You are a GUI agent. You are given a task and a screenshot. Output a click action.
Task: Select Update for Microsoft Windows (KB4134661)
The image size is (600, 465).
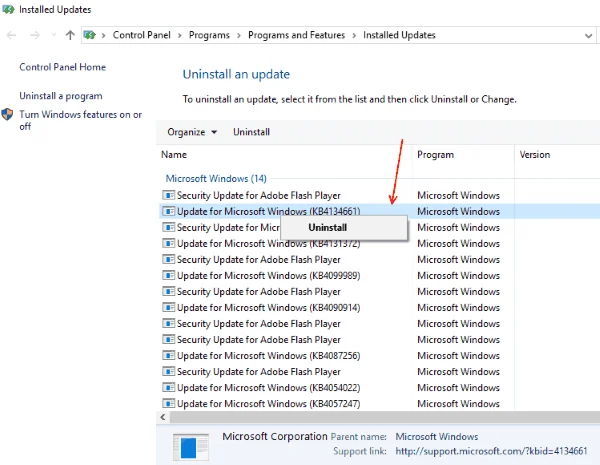tap(268, 211)
